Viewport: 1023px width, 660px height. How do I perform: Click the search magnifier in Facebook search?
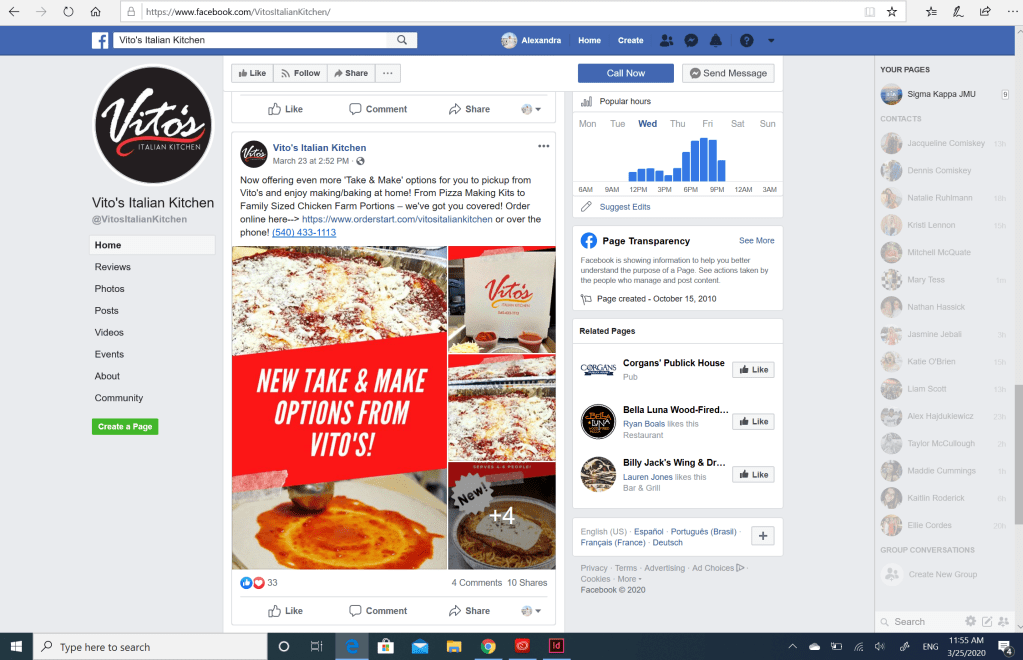[402, 40]
